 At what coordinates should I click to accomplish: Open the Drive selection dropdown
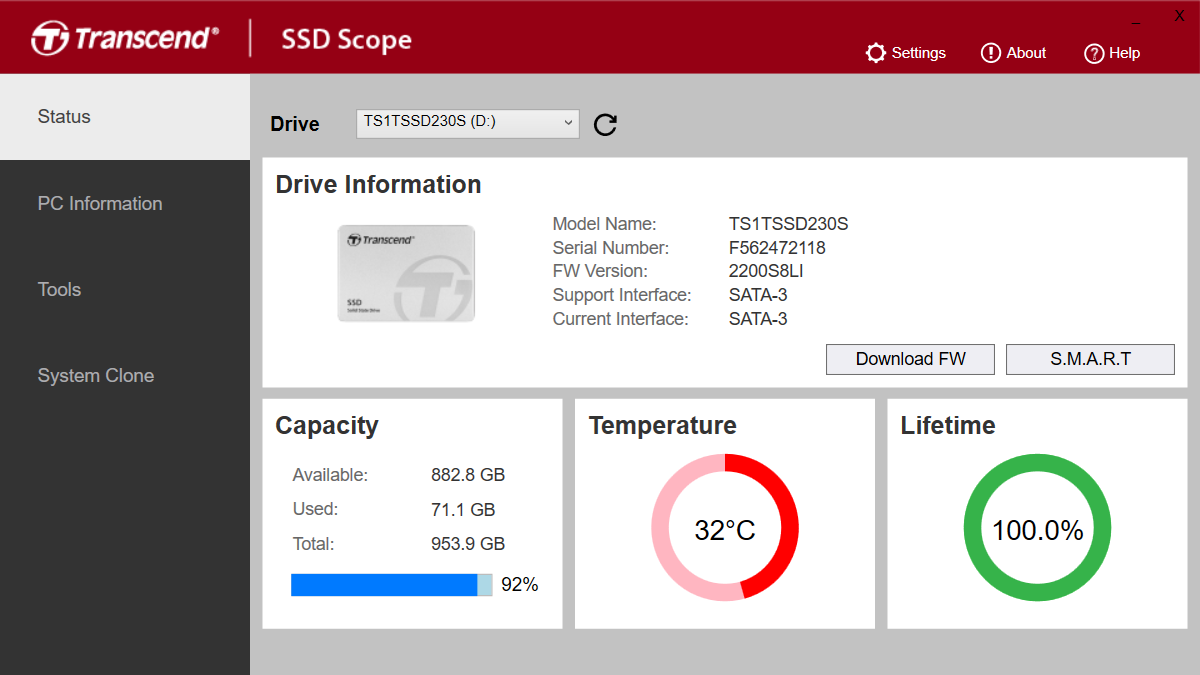(x=467, y=123)
